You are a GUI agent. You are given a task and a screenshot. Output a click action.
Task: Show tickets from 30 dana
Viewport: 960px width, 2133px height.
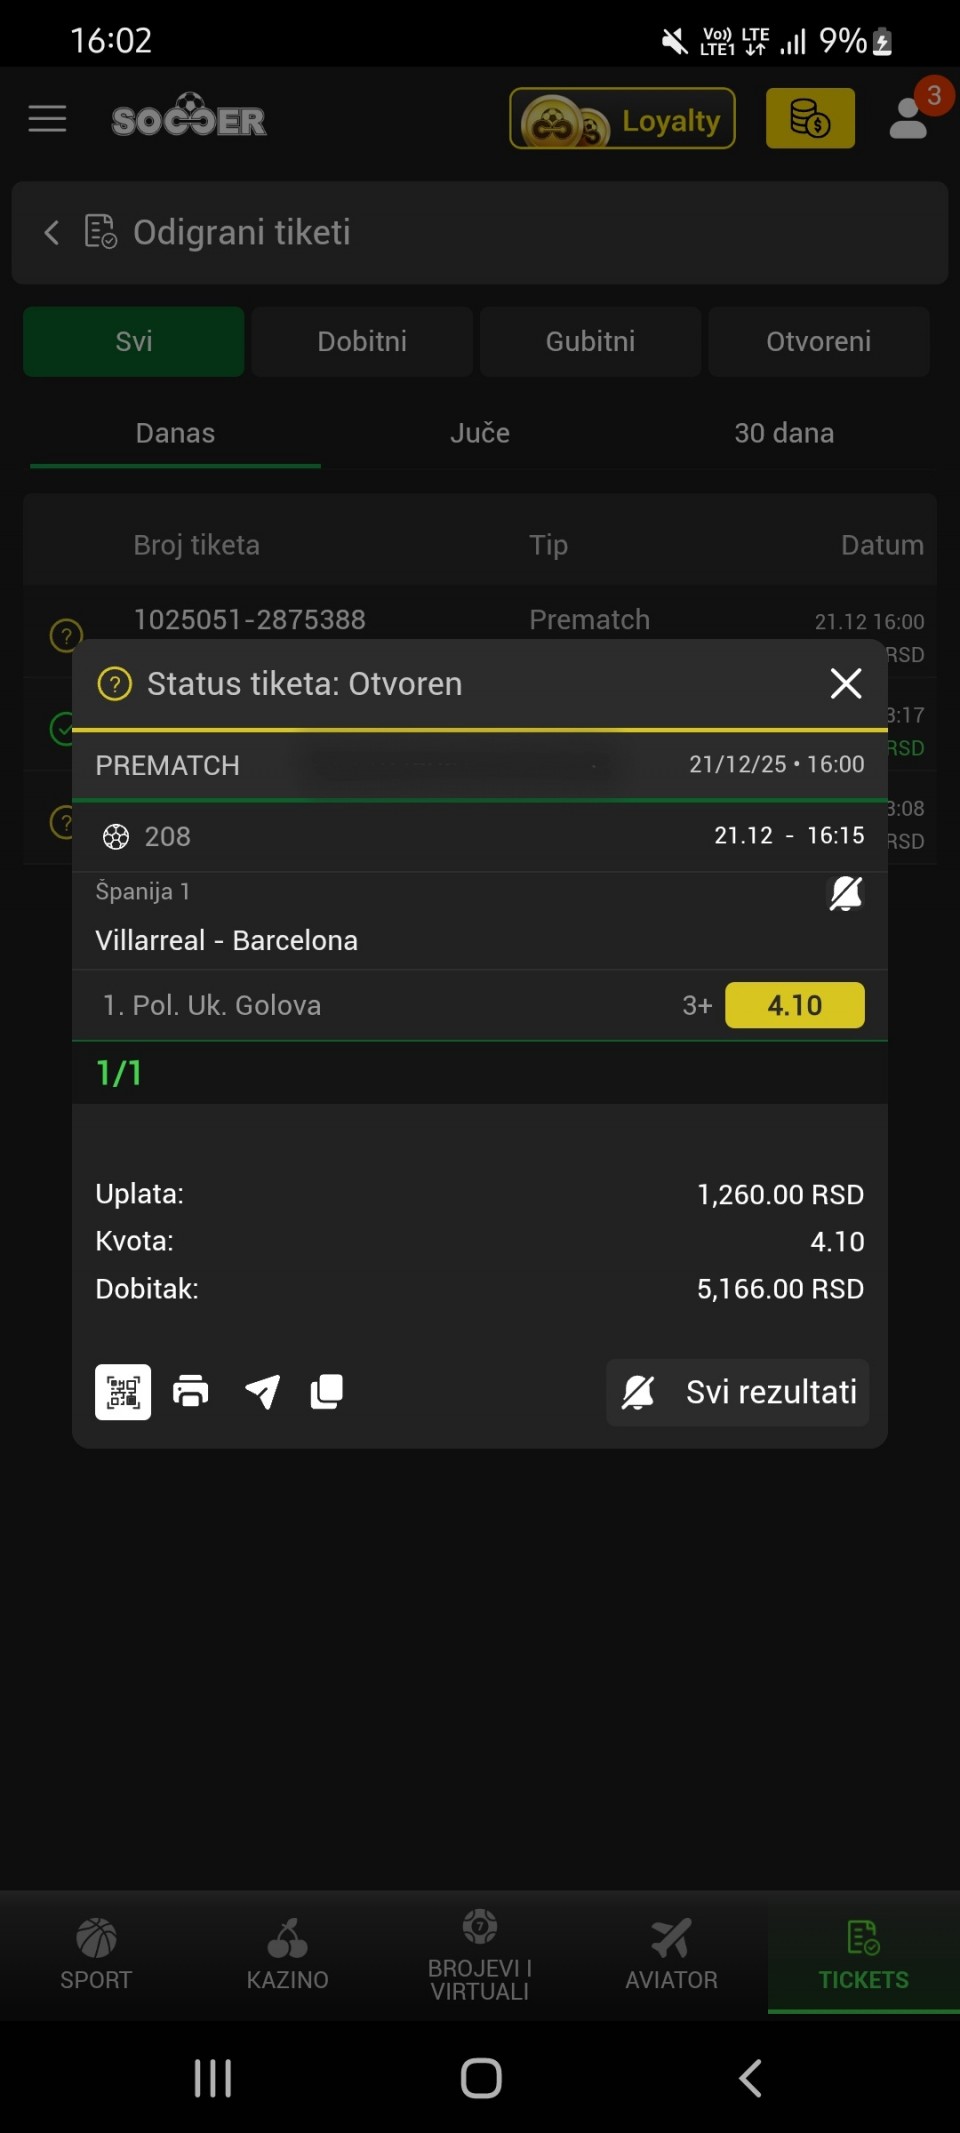pos(784,433)
